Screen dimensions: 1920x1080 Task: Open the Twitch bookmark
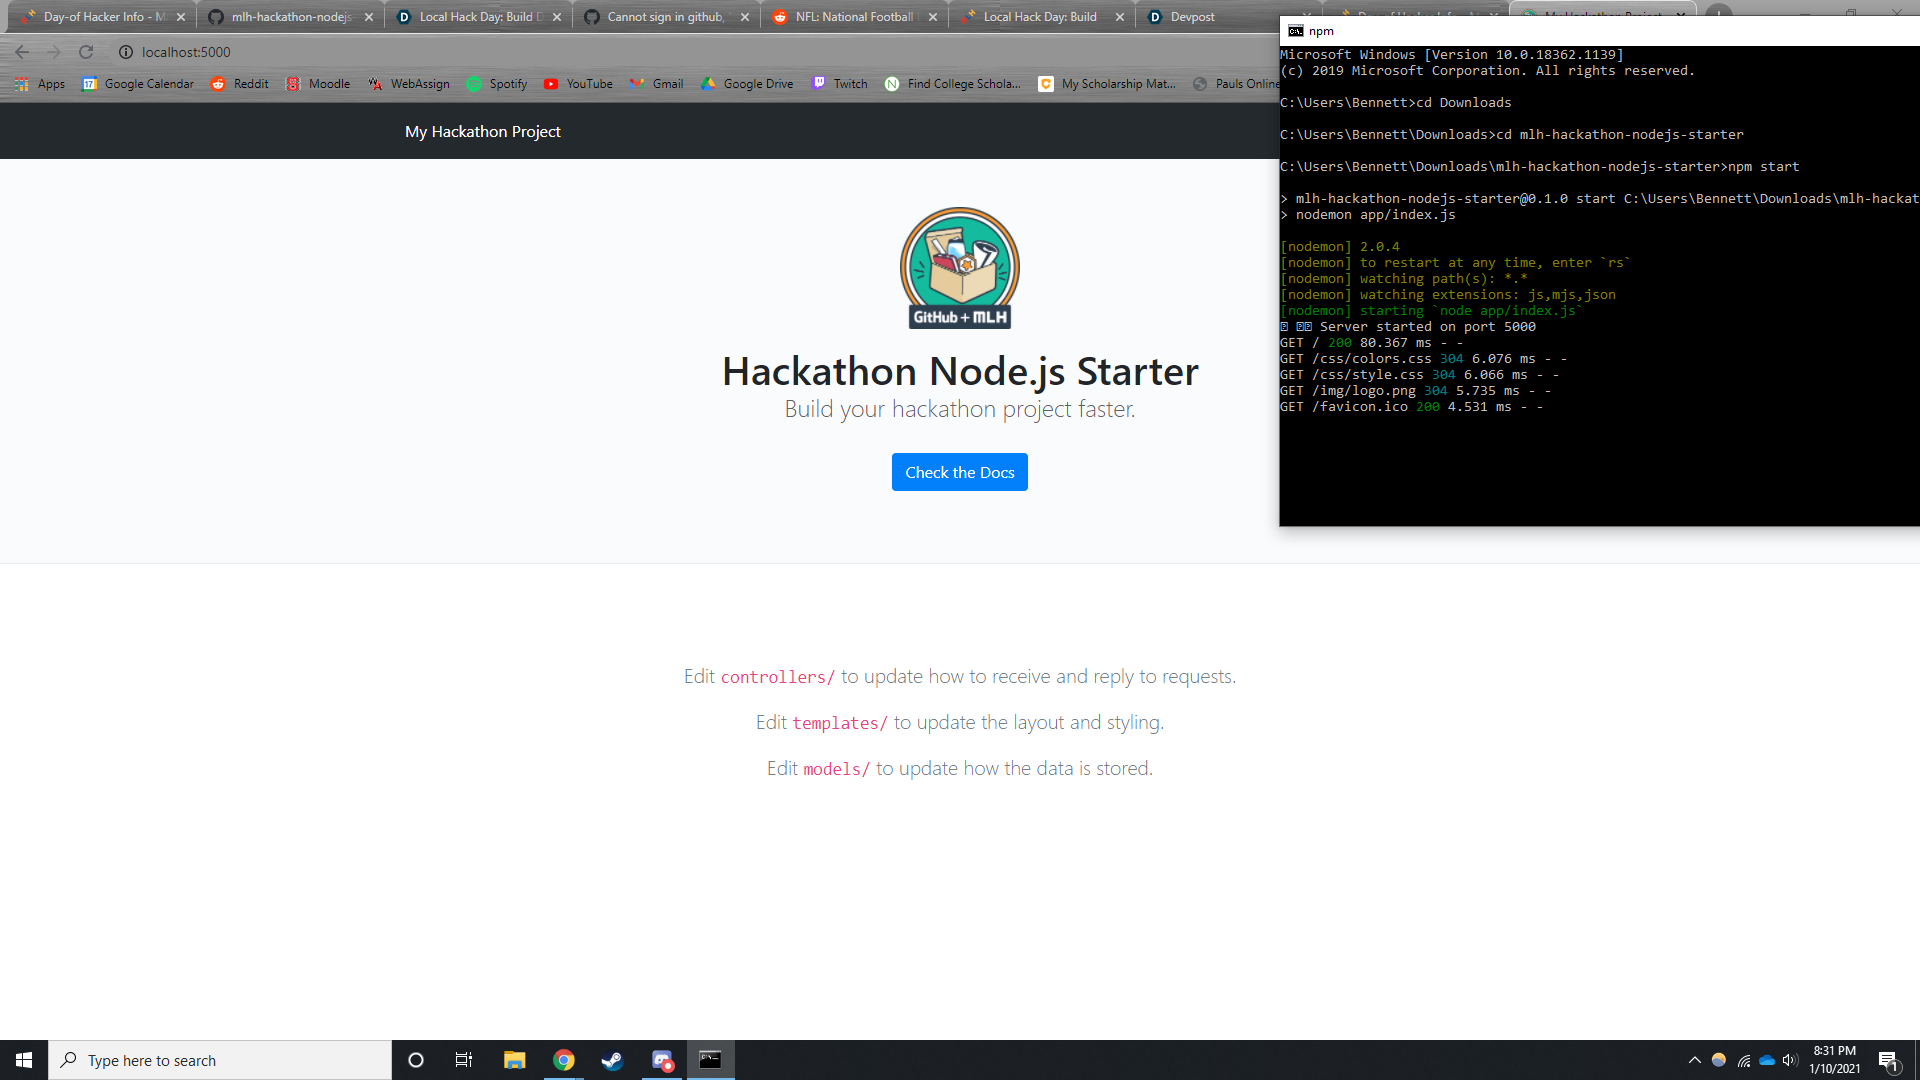tap(840, 84)
